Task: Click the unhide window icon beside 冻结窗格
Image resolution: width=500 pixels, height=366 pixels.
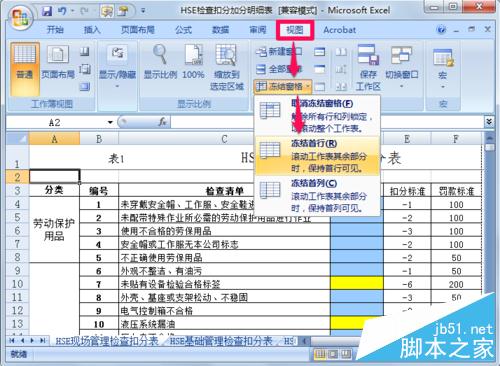Action: (x=319, y=87)
